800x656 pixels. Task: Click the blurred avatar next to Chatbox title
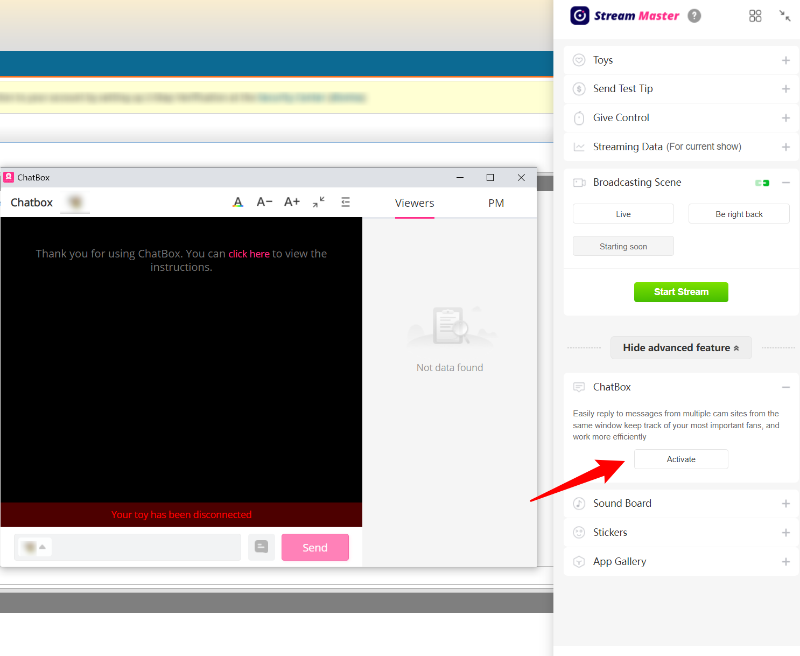75,203
